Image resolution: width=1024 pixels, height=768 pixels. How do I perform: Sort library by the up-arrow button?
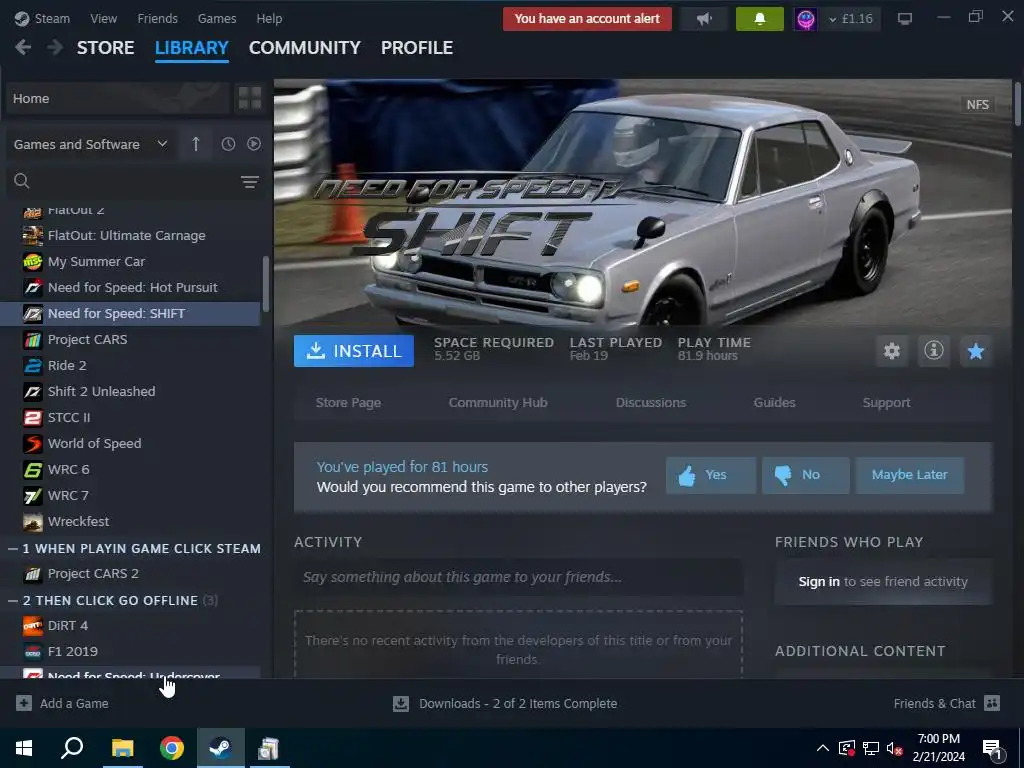coord(196,144)
